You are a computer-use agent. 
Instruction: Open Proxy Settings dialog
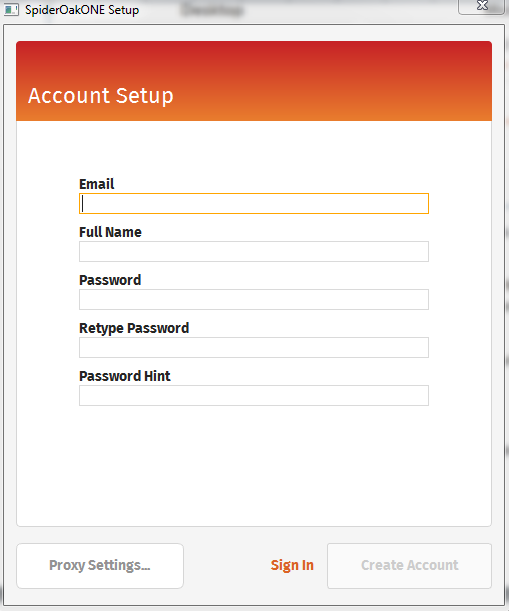point(100,565)
